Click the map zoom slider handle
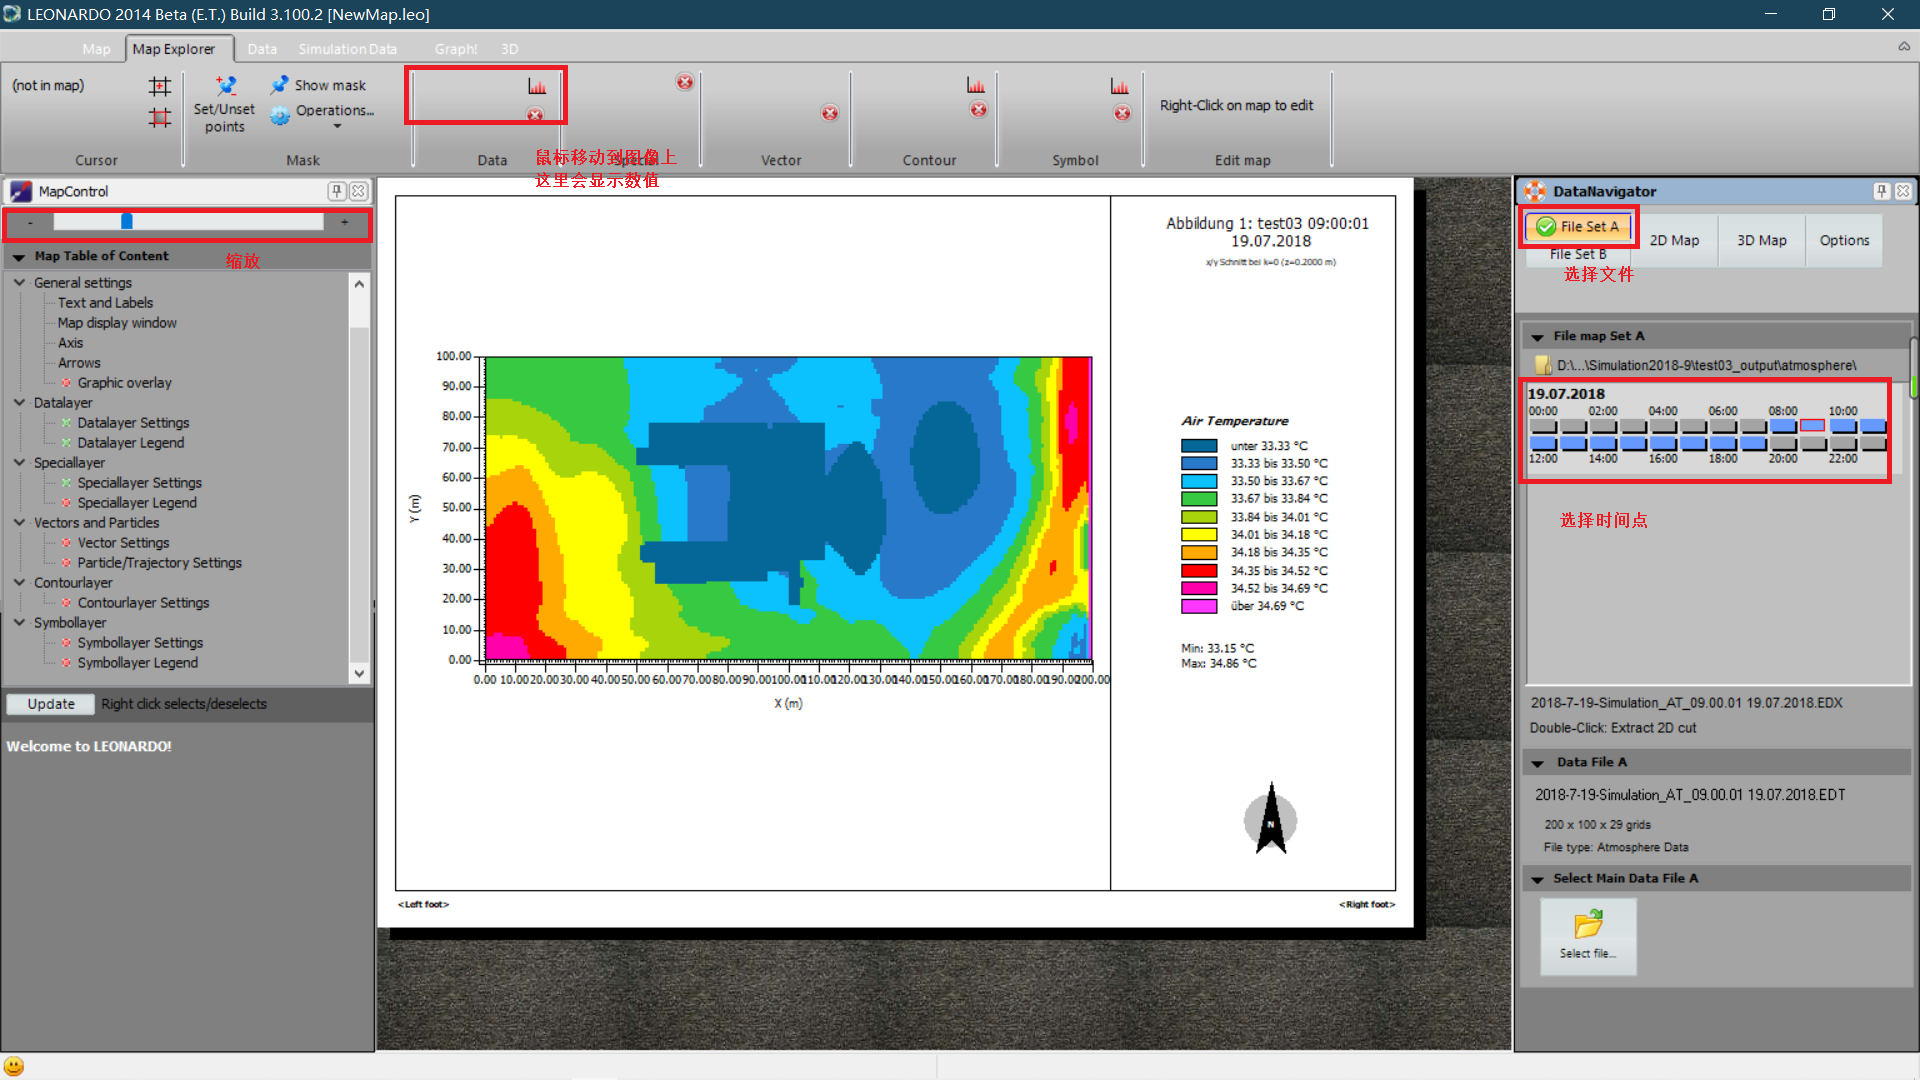Screen dimensions: 1920x1080 (127, 222)
